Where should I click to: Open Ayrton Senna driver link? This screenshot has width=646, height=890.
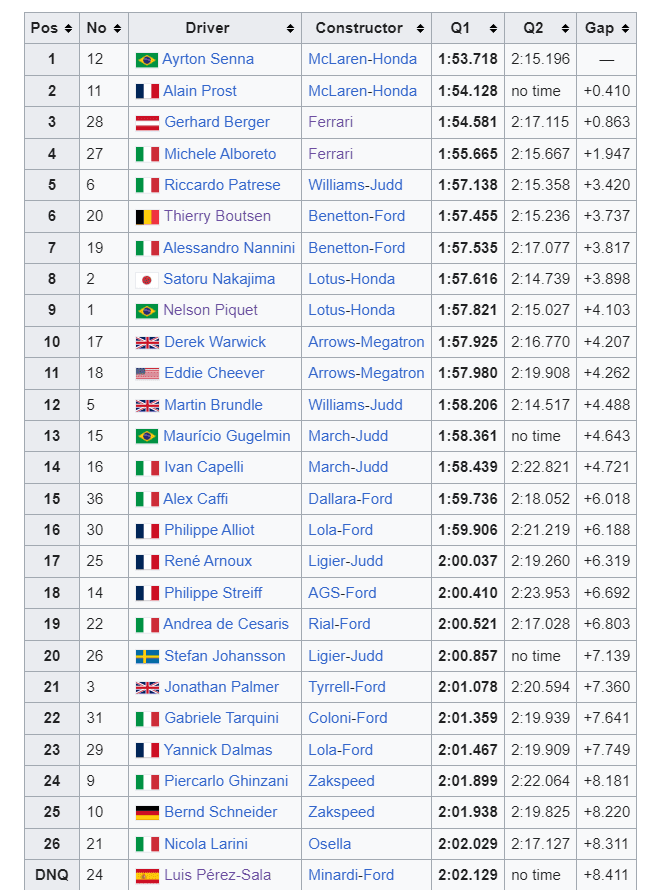208,59
